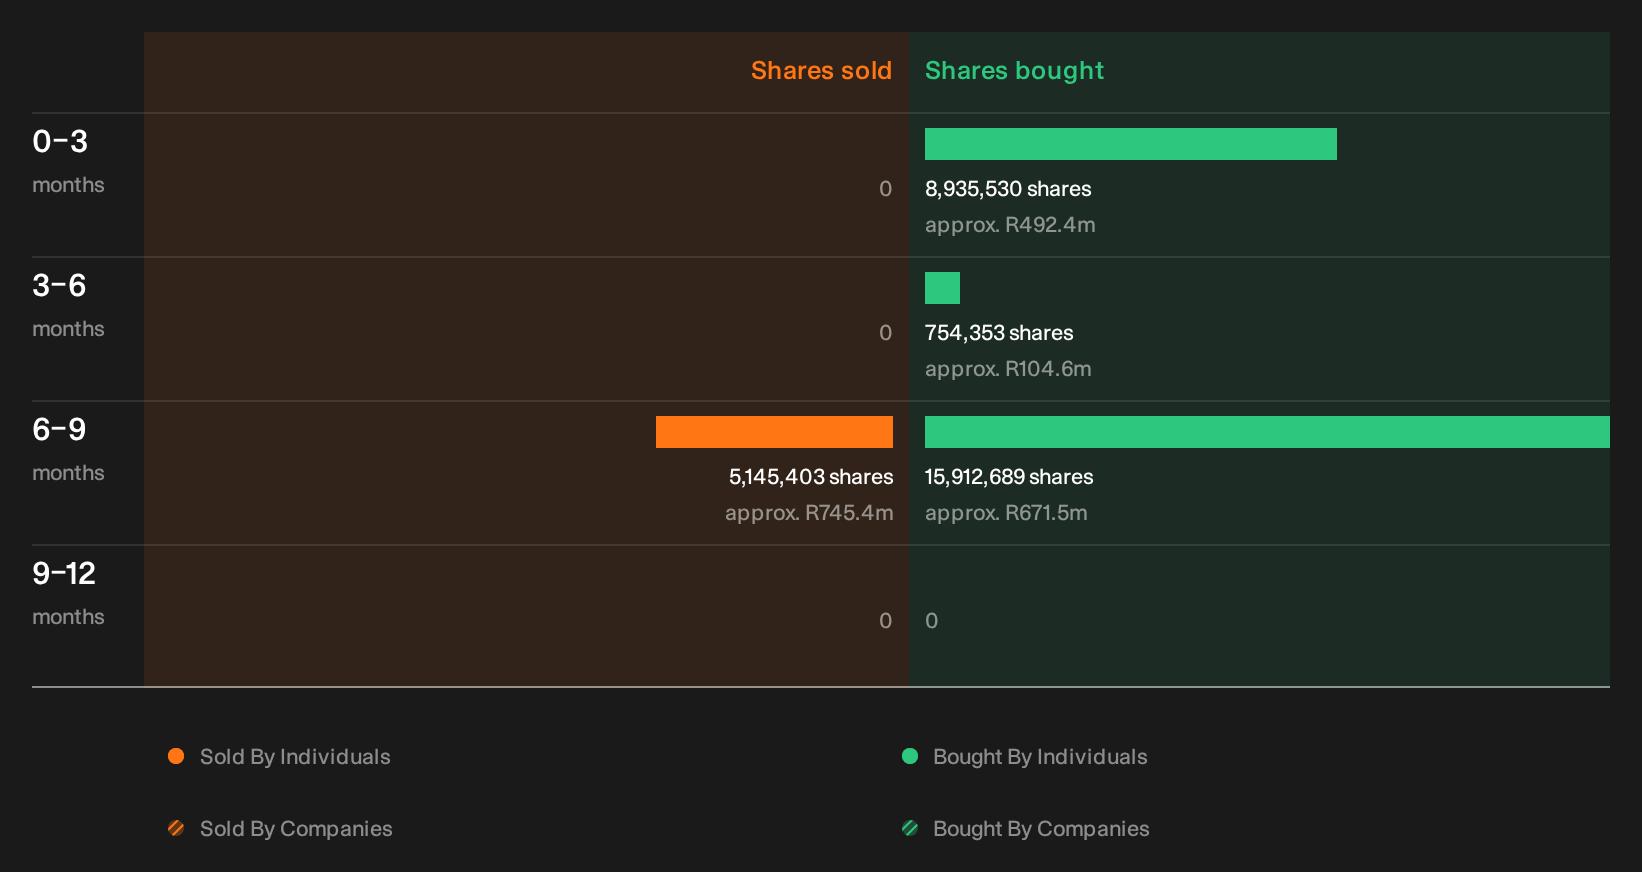Select the green bar for 0-3 months
The height and width of the screenshot is (872, 1642).
(x=1131, y=144)
